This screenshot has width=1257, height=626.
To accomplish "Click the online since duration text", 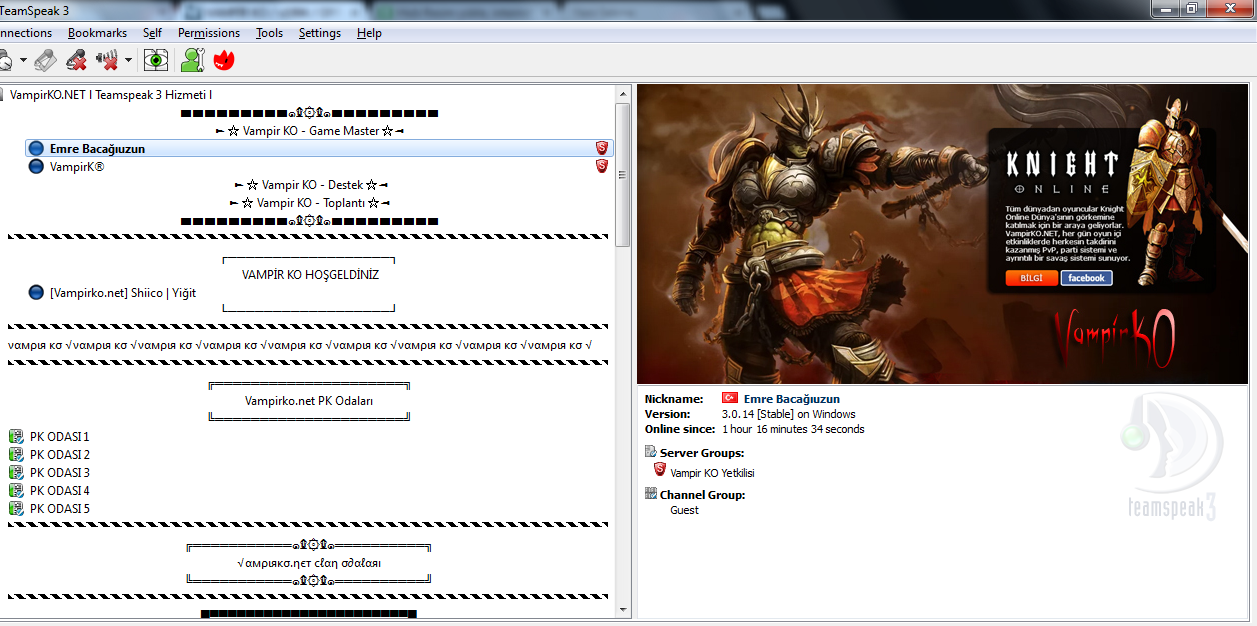I will click(793, 429).
